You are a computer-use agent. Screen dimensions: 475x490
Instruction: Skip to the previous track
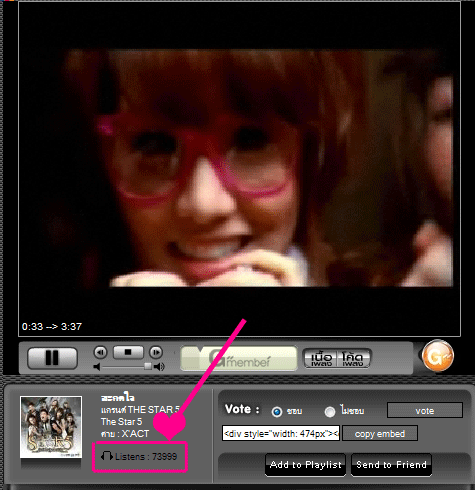[100, 352]
